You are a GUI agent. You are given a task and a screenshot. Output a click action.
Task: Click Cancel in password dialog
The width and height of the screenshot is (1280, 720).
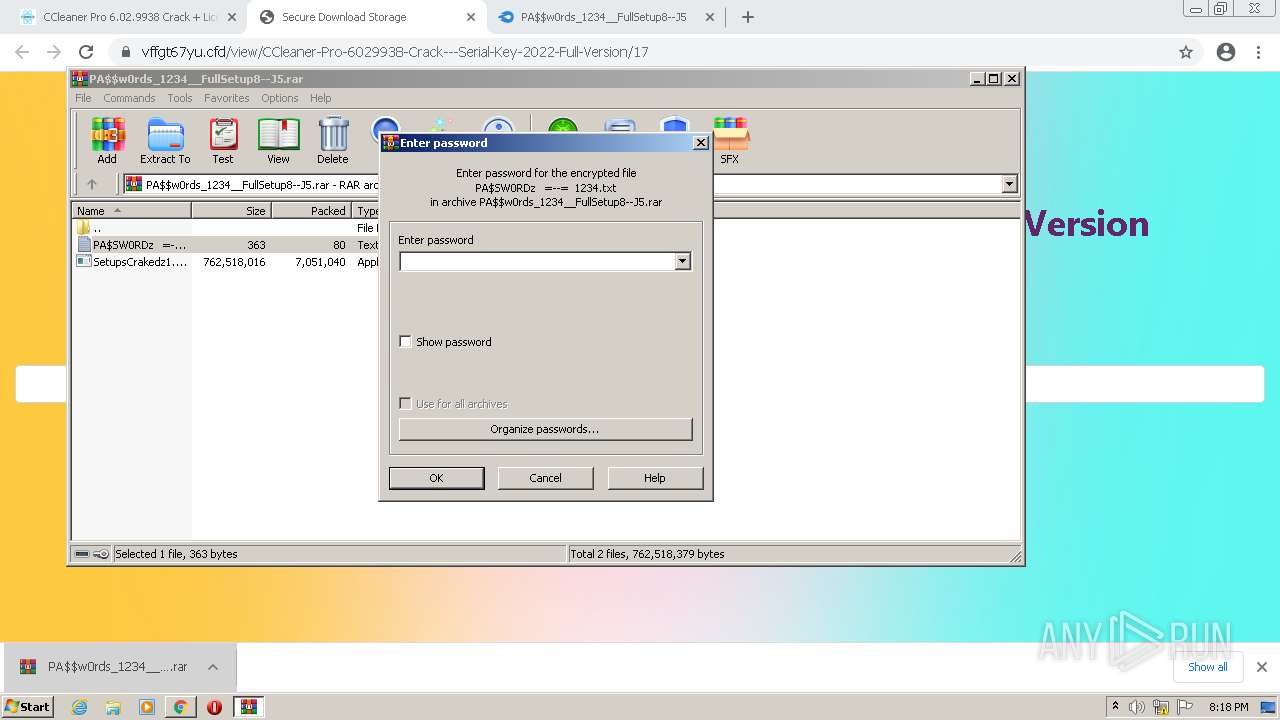click(545, 478)
